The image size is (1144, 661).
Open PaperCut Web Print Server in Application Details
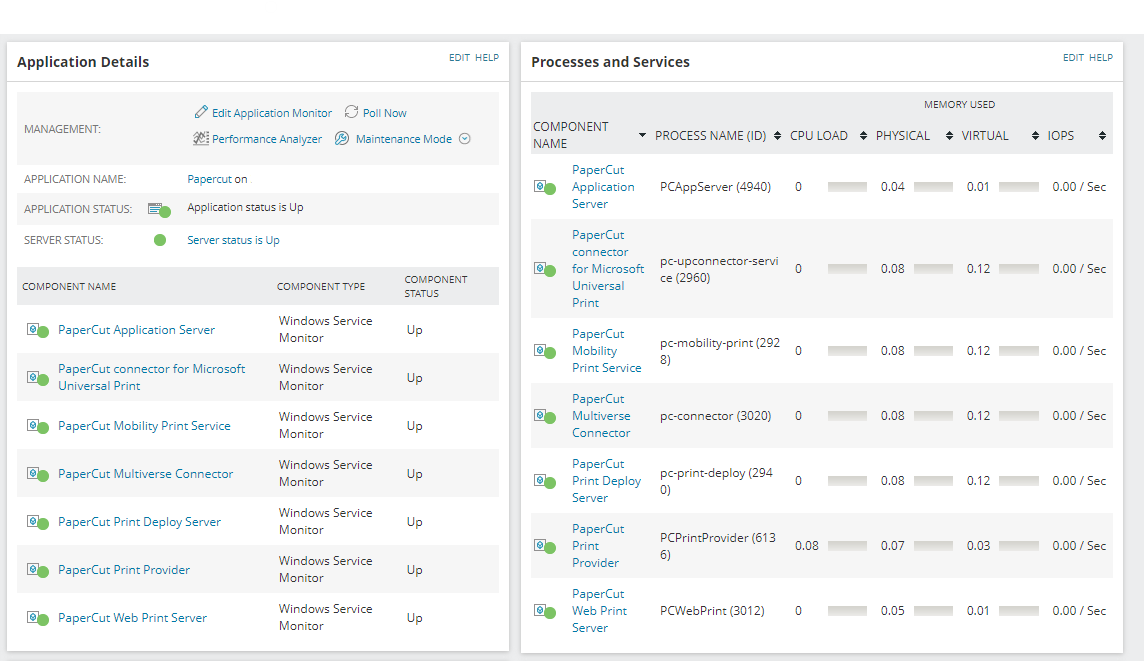coord(132,618)
